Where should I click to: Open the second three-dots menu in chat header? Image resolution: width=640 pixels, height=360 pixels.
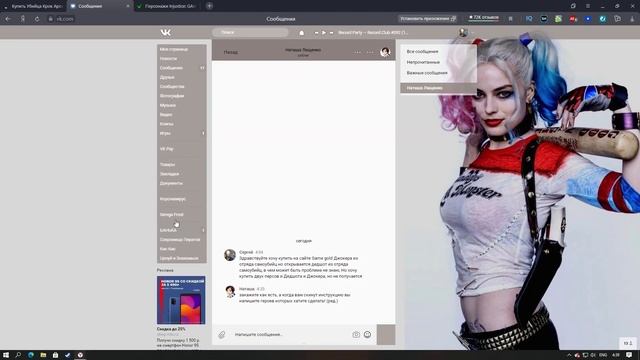[x=370, y=52]
